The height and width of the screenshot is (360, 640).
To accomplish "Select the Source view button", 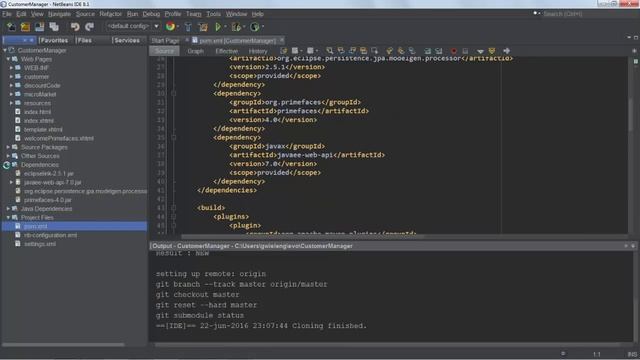I will tap(164, 51).
